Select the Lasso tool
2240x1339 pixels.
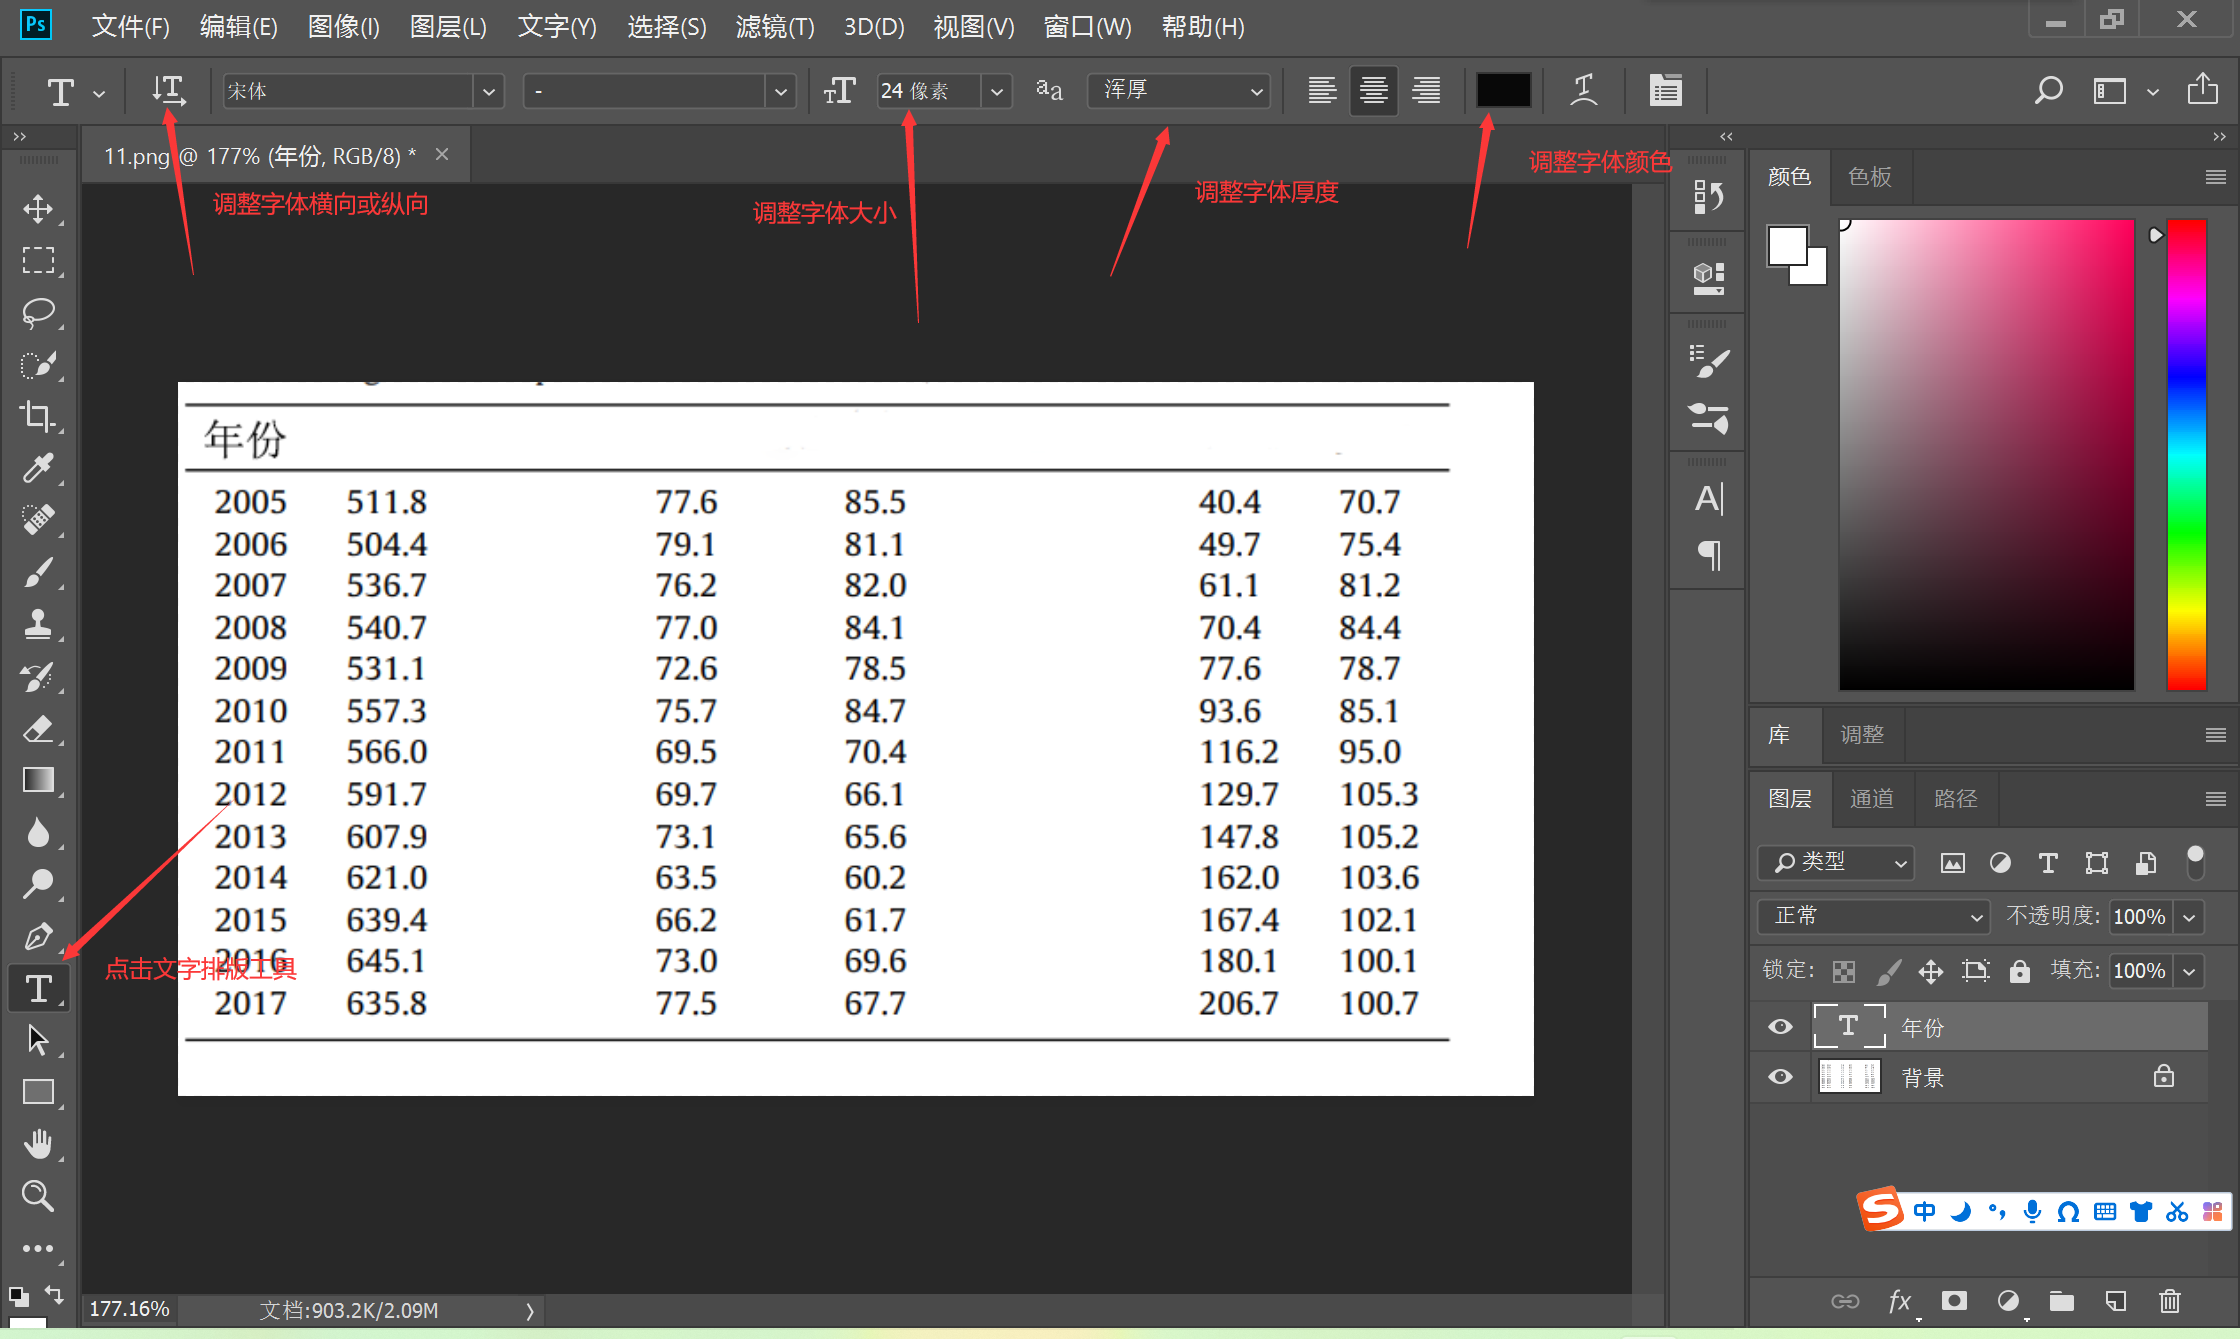pos(38,313)
